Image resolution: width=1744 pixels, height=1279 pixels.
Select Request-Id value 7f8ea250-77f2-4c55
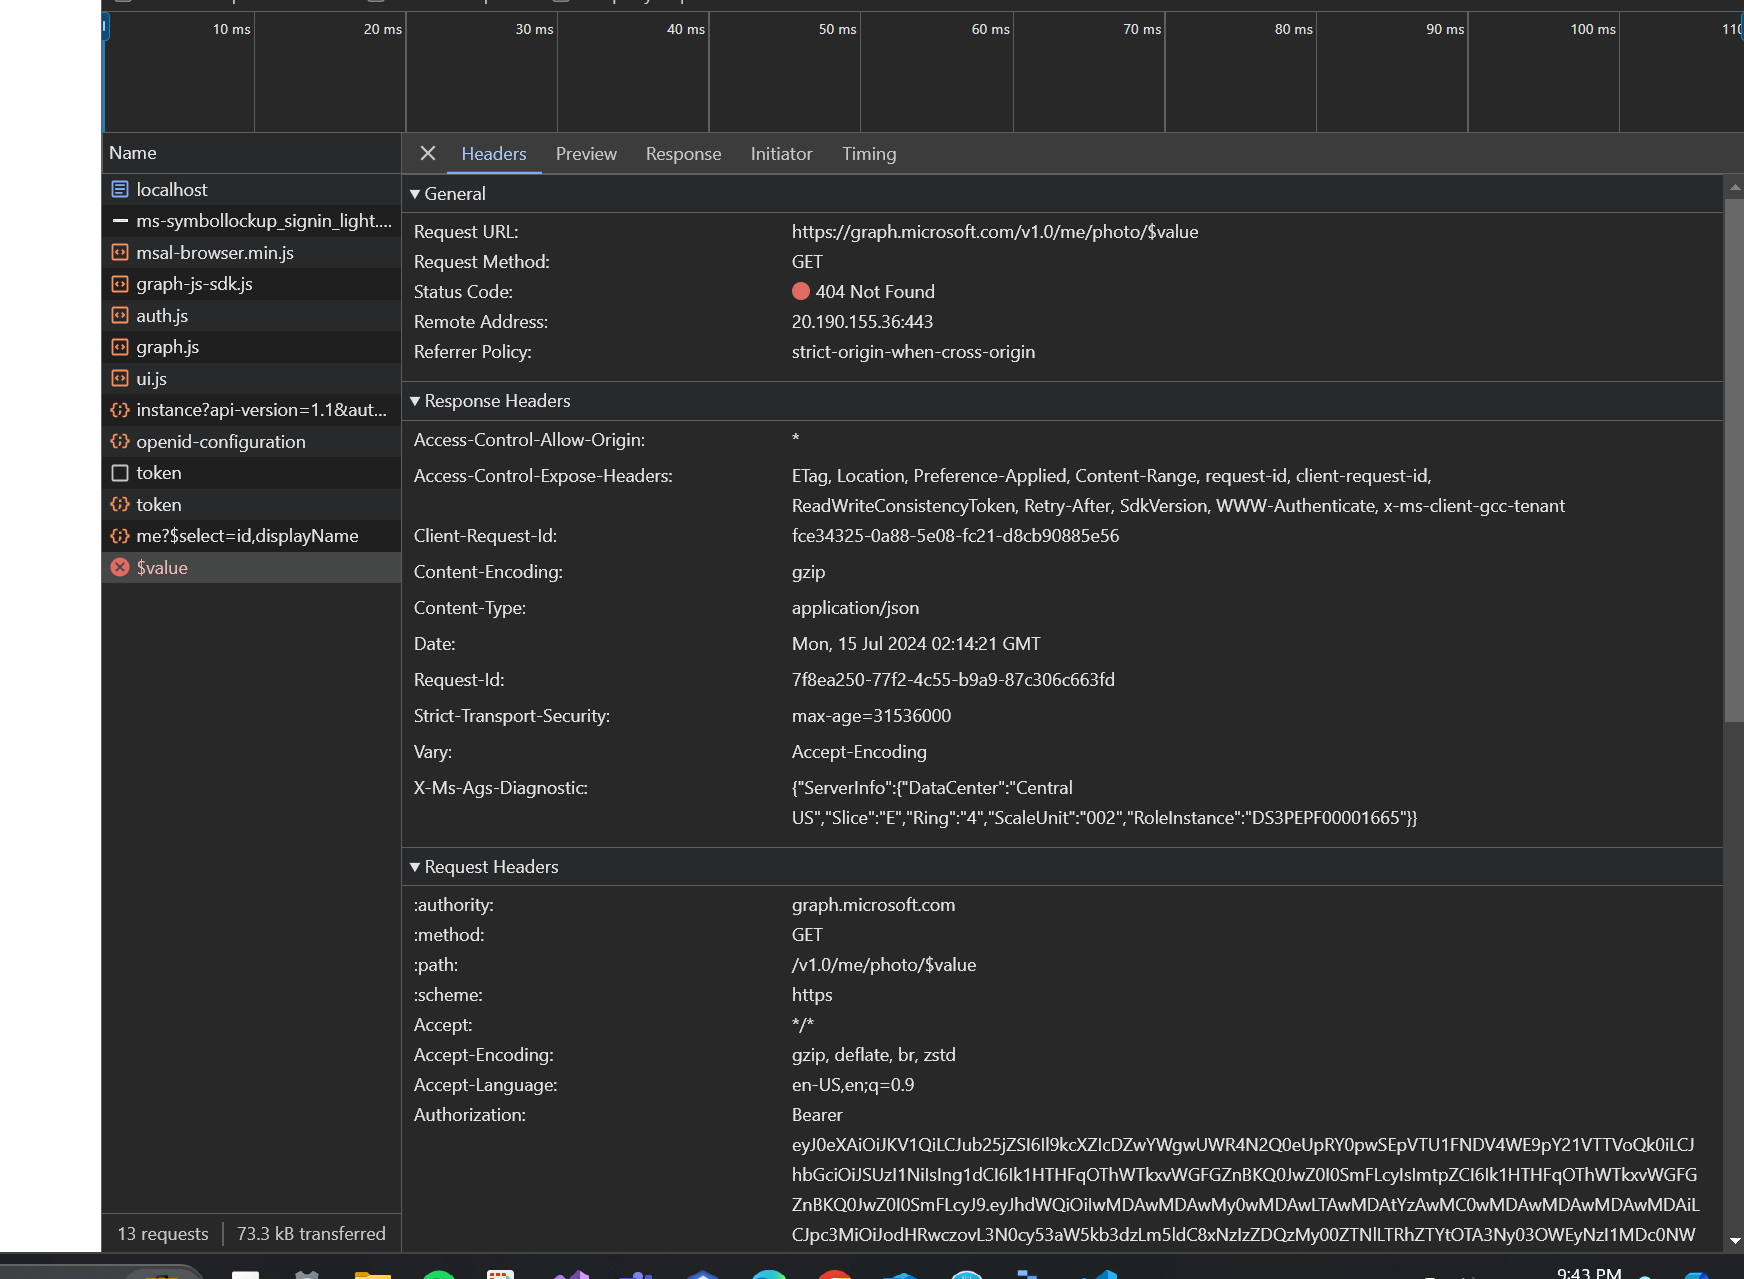[x=953, y=680]
